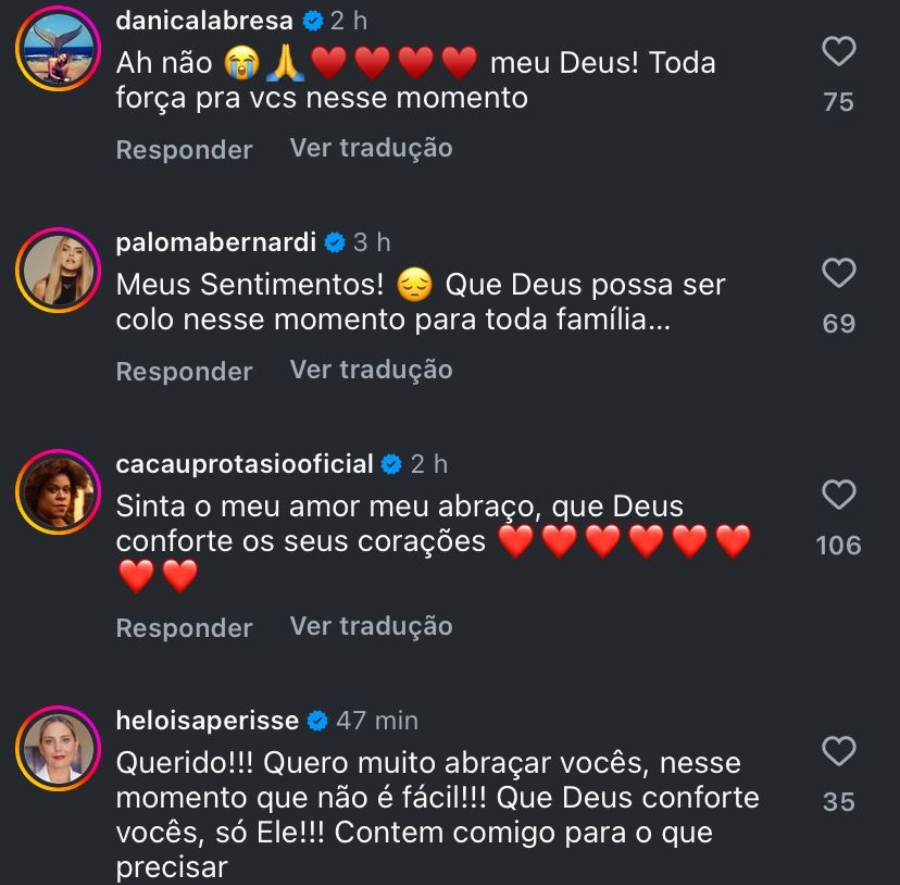View the 75 likes on danicalabresa's comment
The image size is (900, 885).
[838, 101]
